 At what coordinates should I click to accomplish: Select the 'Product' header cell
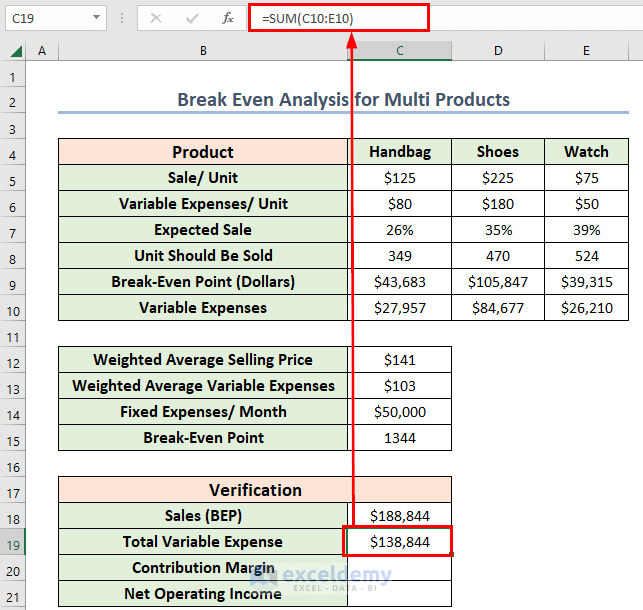tap(203, 152)
